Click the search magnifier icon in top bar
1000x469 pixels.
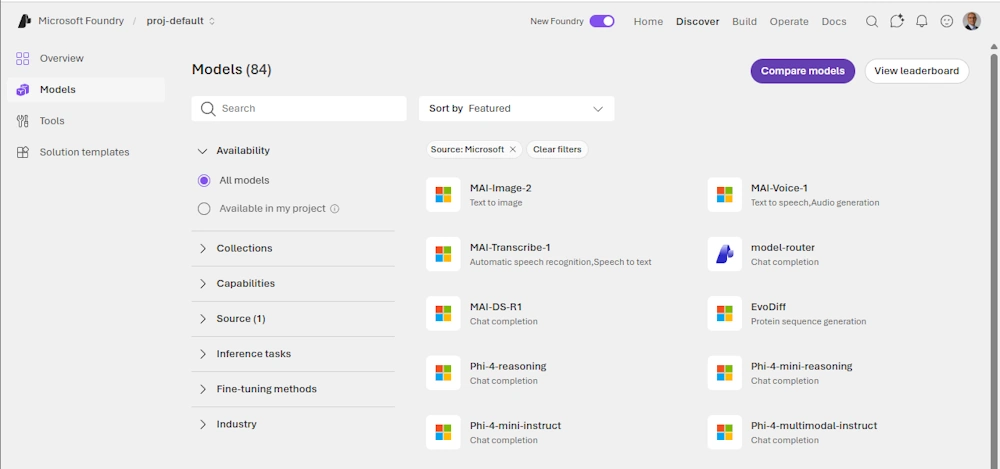coord(872,21)
